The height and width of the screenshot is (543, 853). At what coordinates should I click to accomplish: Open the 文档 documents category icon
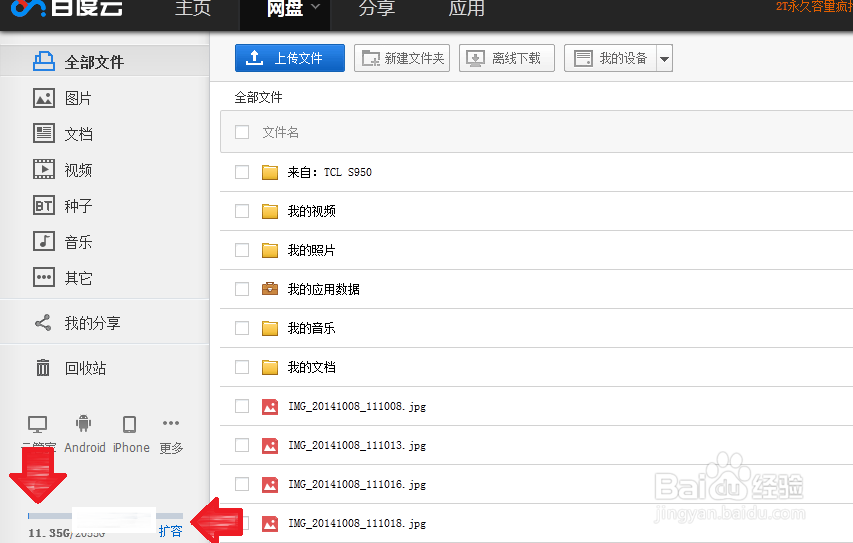(44, 133)
